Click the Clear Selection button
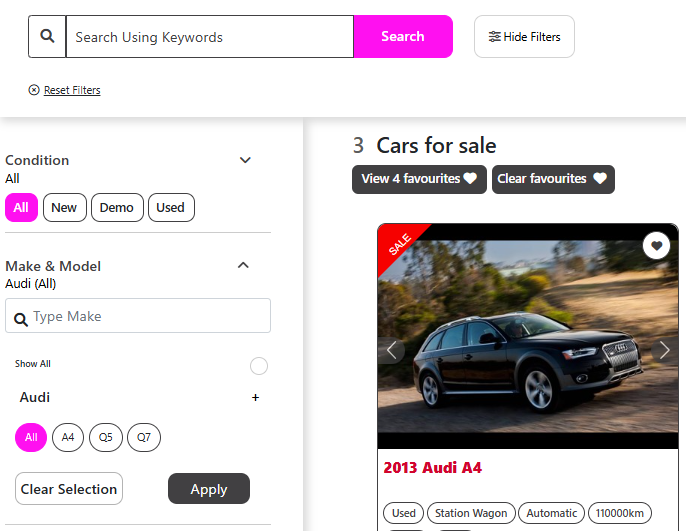The height and width of the screenshot is (531, 686). click(x=69, y=489)
